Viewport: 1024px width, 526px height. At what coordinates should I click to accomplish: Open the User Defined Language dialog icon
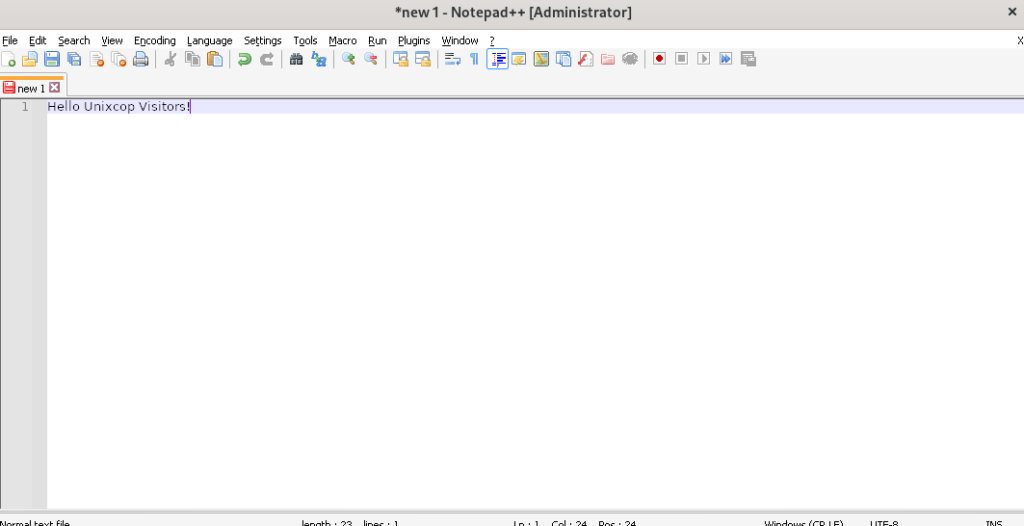click(519, 59)
